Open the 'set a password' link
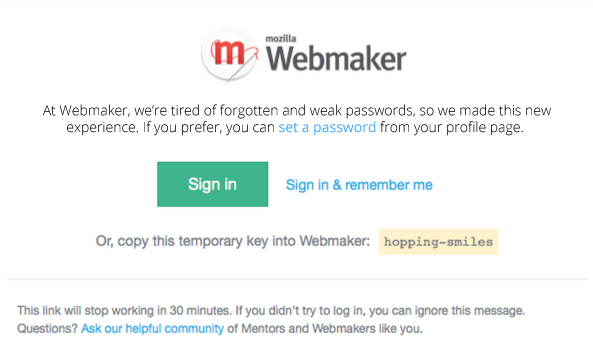The image size is (593, 360). coord(327,127)
